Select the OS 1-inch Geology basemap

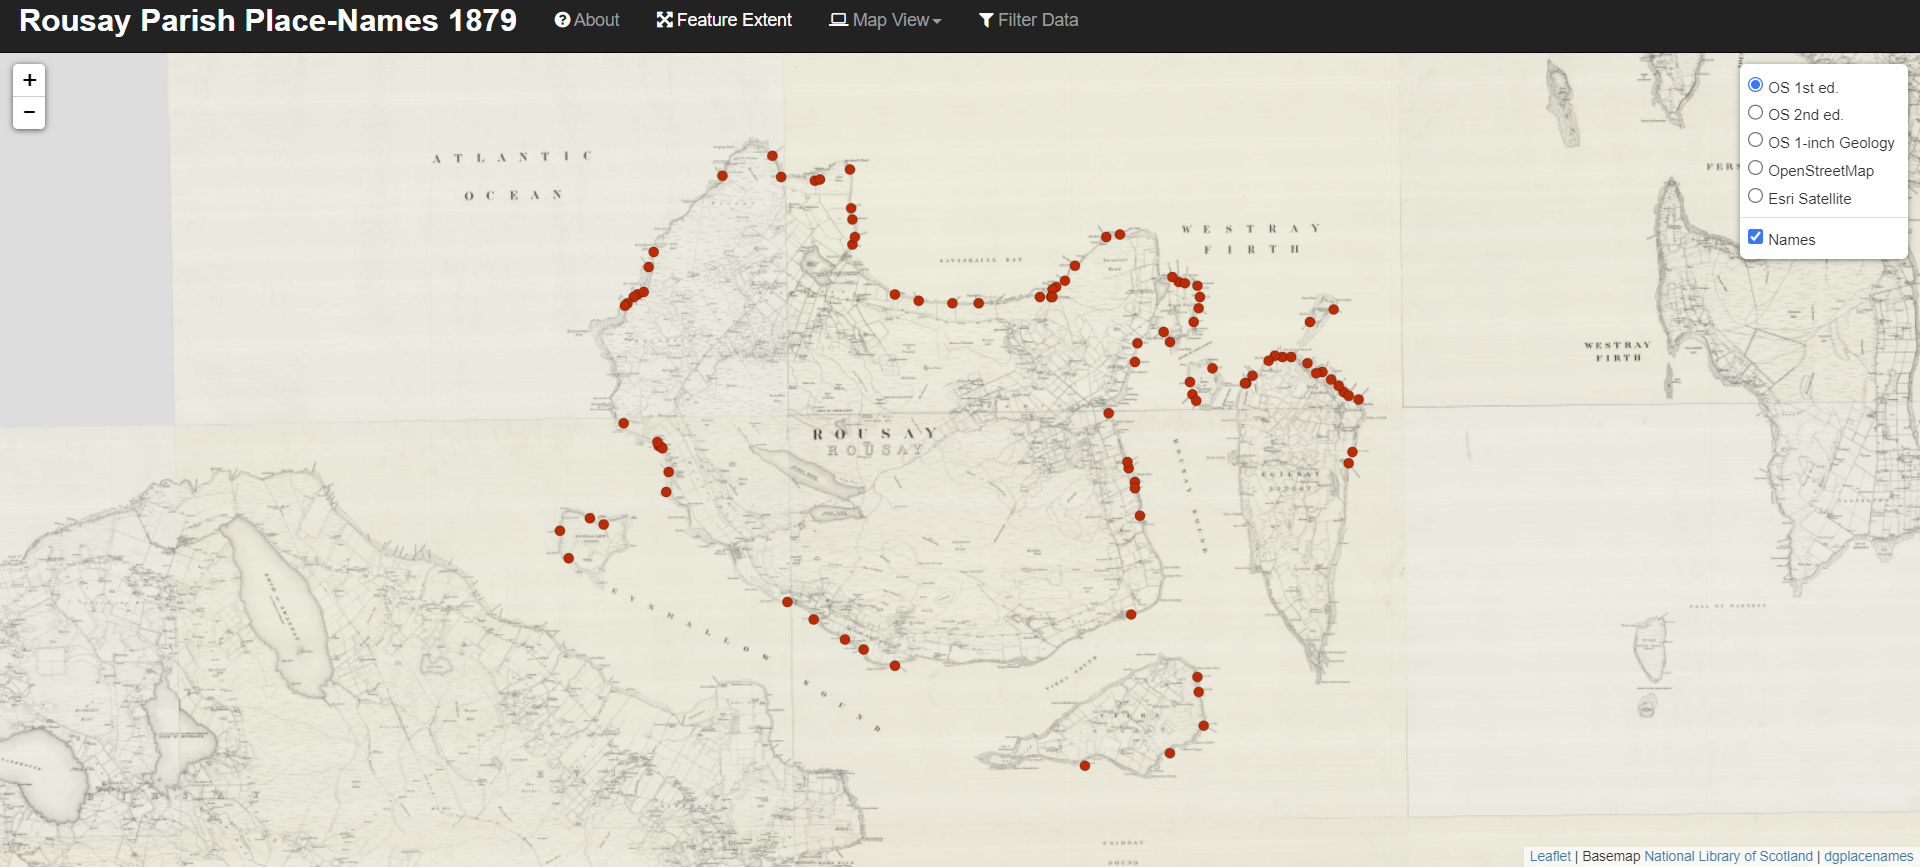[1755, 141]
